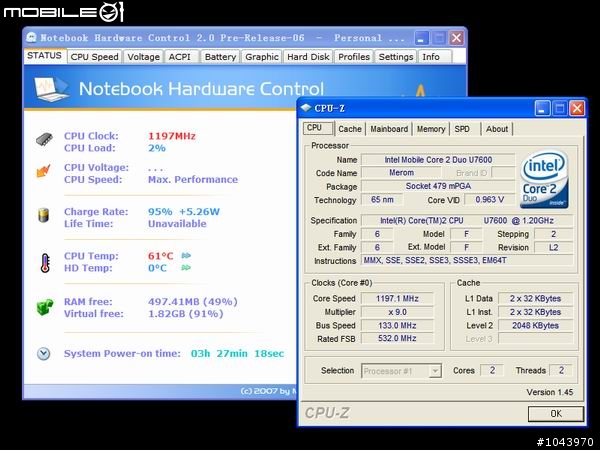600x450 pixels.
Task: Click the Notebook Hardware Control title bar icon
Action: click(x=31, y=38)
